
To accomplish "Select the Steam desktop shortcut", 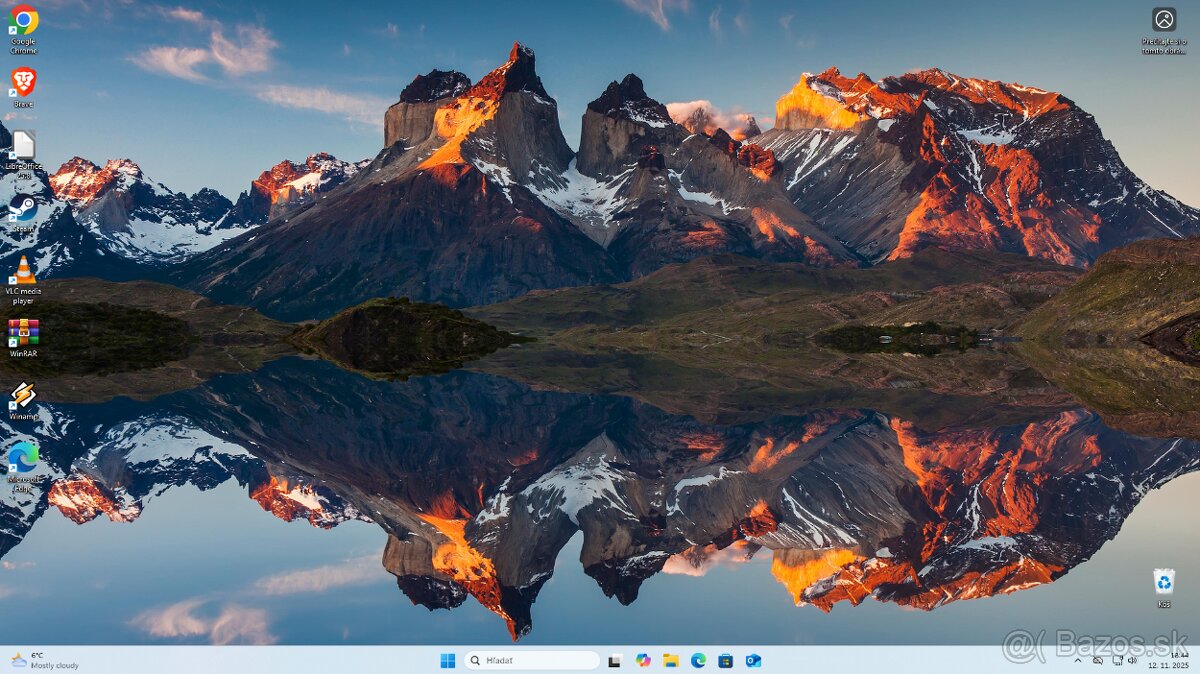I will (x=22, y=209).
